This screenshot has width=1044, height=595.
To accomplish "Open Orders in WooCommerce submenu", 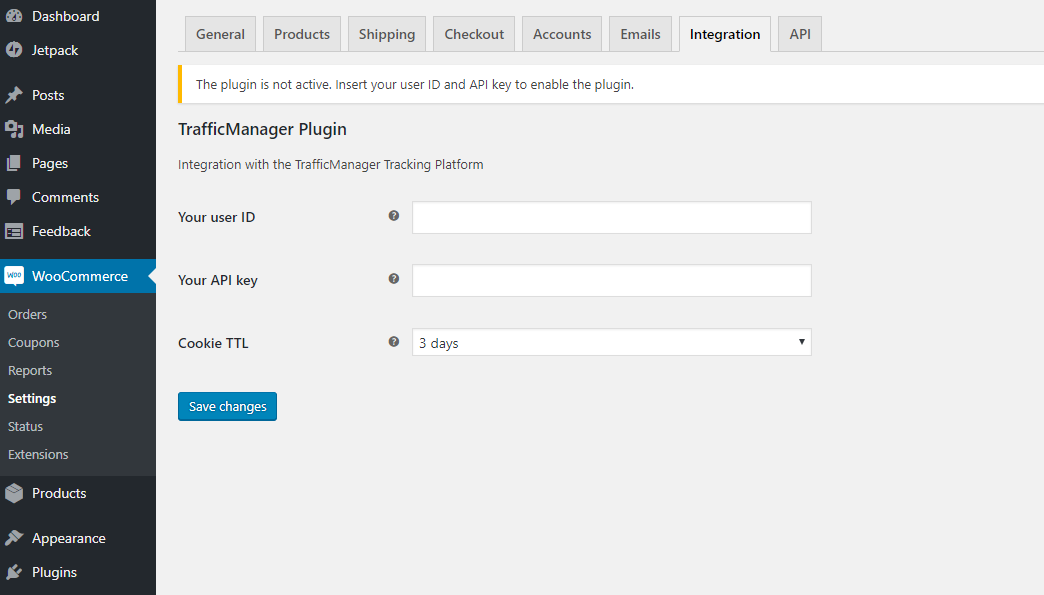I will click(x=27, y=314).
